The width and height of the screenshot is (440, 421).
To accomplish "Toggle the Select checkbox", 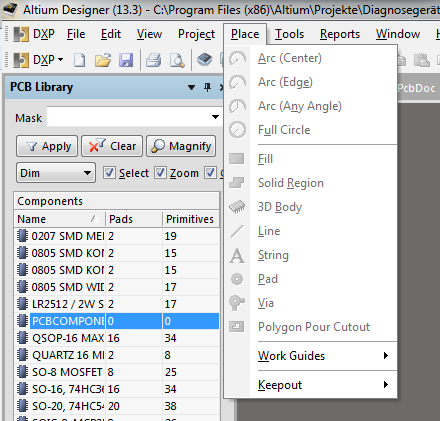I will click(109, 173).
